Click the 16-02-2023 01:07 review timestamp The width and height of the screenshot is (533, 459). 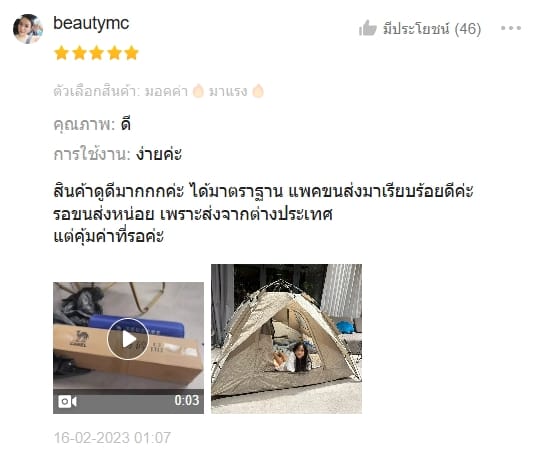click(x=112, y=438)
